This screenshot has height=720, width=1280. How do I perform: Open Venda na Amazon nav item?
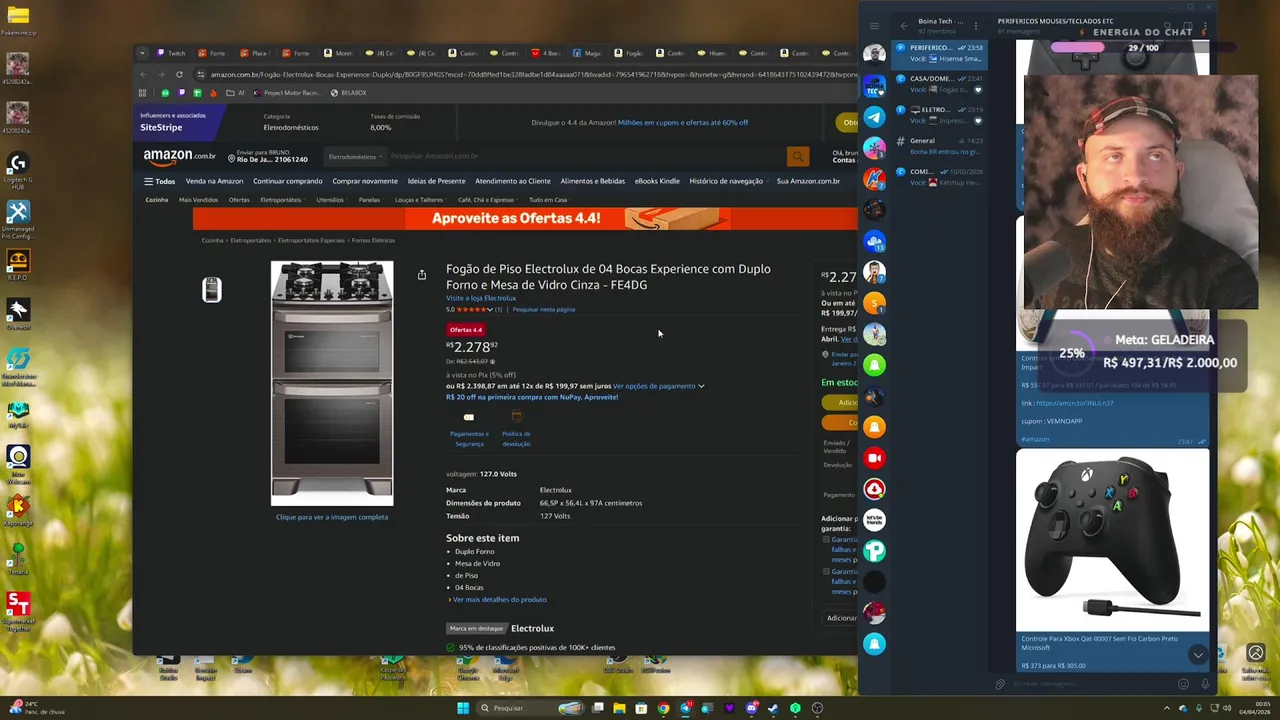(214, 181)
